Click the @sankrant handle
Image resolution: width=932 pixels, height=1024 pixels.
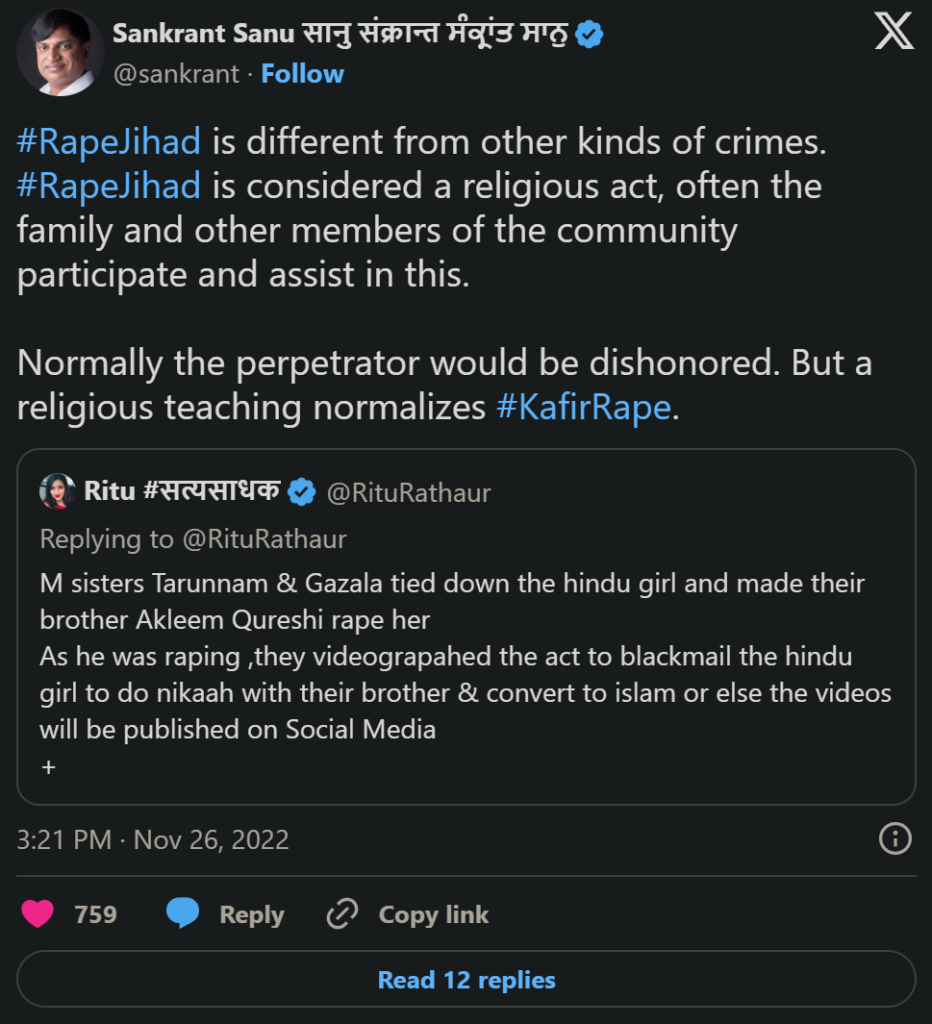pos(176,73)
